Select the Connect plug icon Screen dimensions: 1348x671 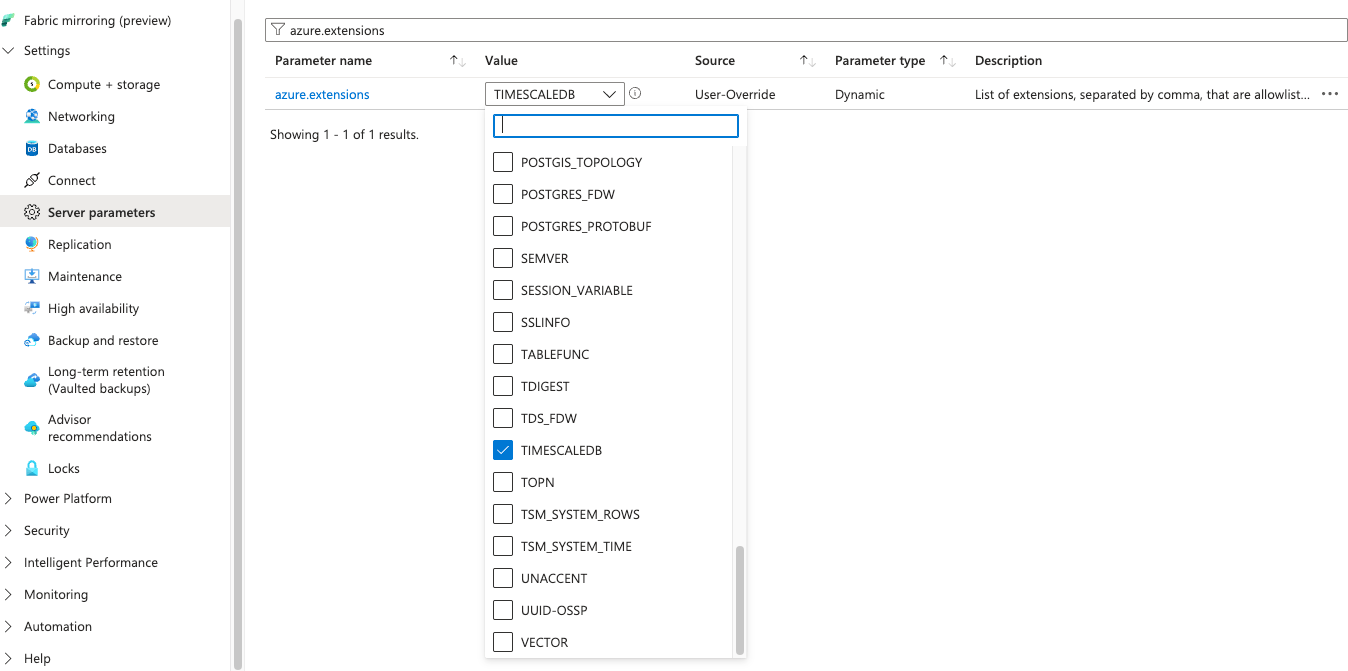31,181
